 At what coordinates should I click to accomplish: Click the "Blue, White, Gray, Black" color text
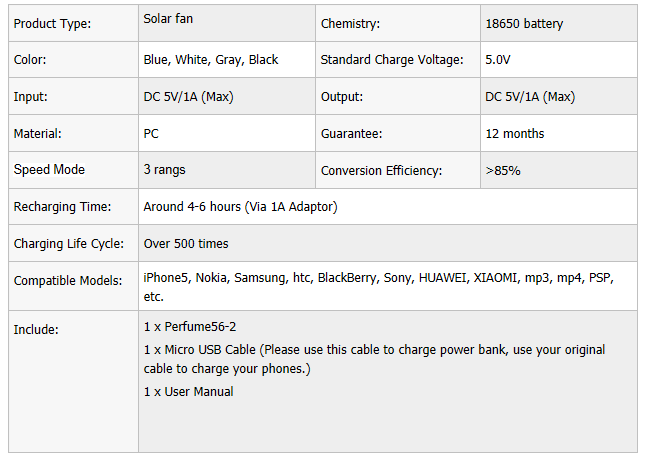(211, 60)
